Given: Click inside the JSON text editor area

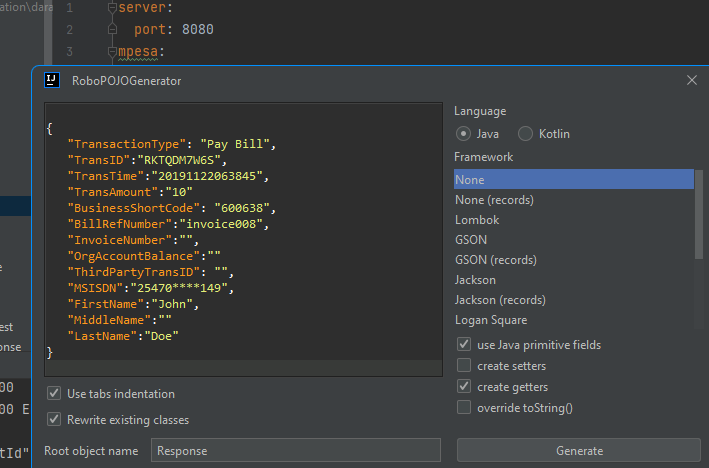Looking at the screenshot, I should 243,239.
